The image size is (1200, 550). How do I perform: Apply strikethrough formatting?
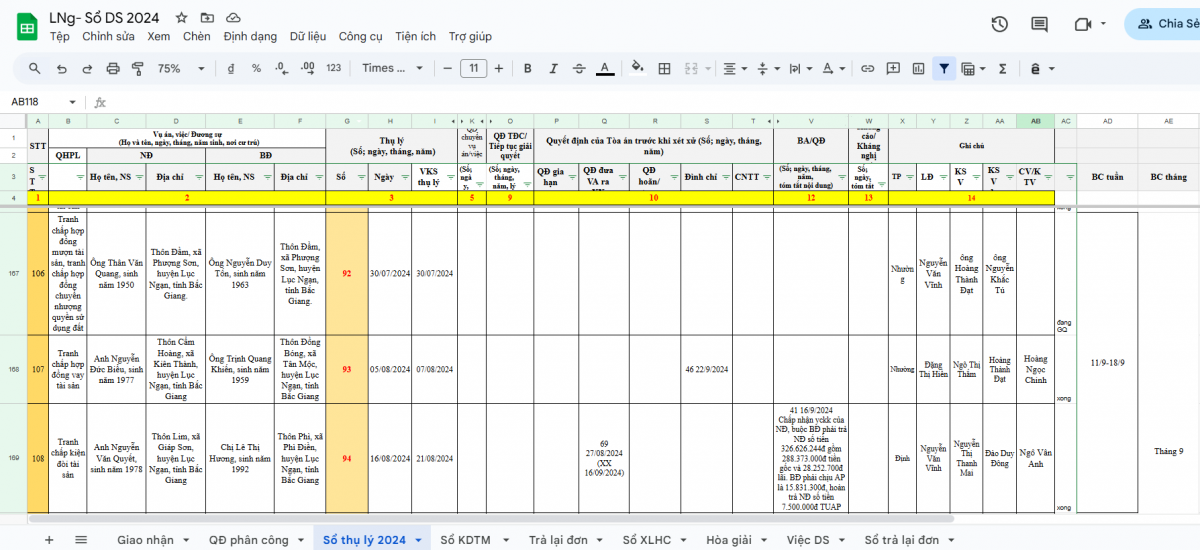click(x=579, y=68)
